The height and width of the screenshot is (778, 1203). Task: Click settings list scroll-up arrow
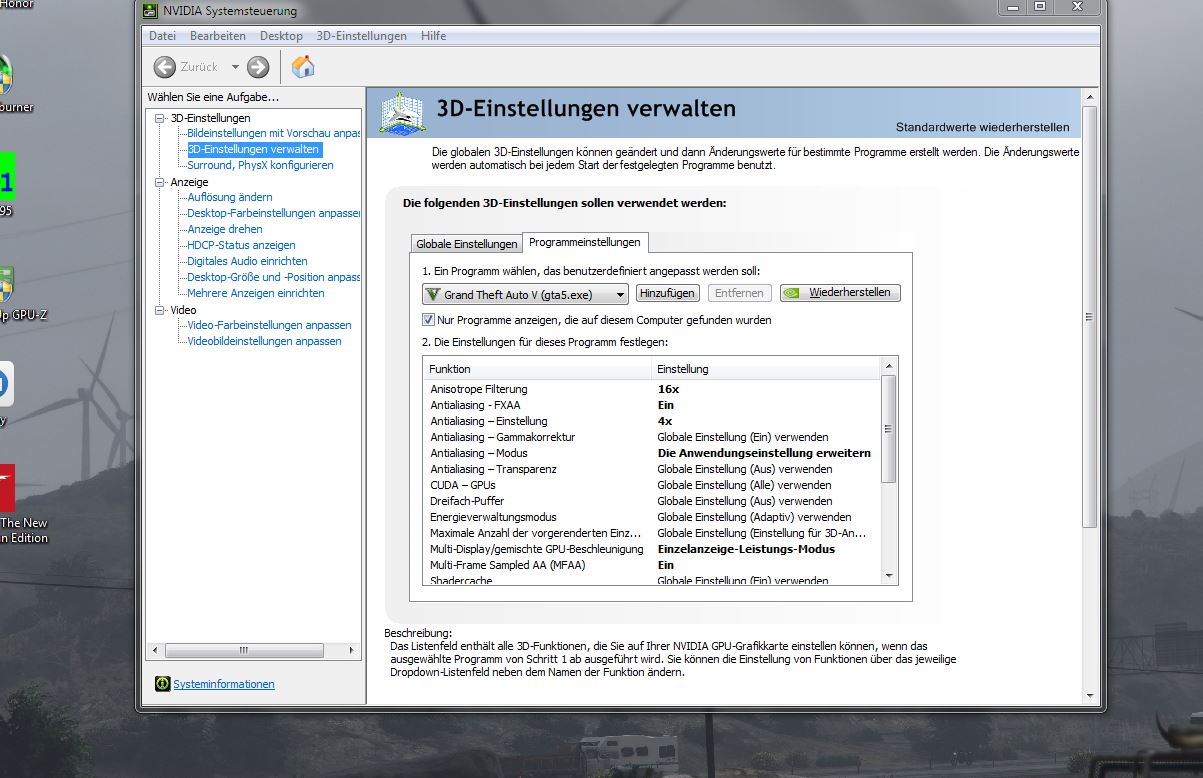888,366
